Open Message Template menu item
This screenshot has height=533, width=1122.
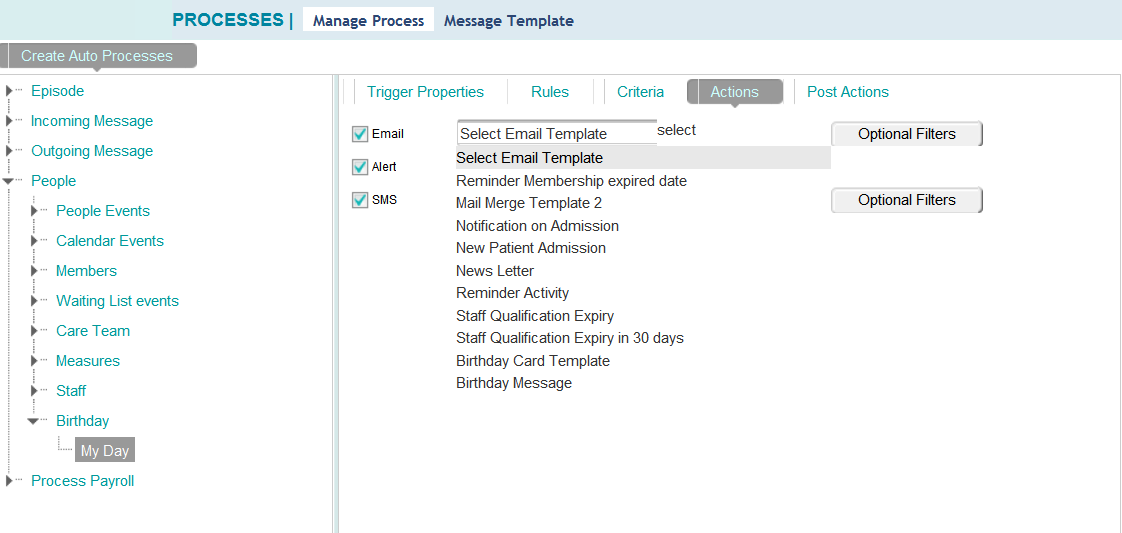(508, 20)
